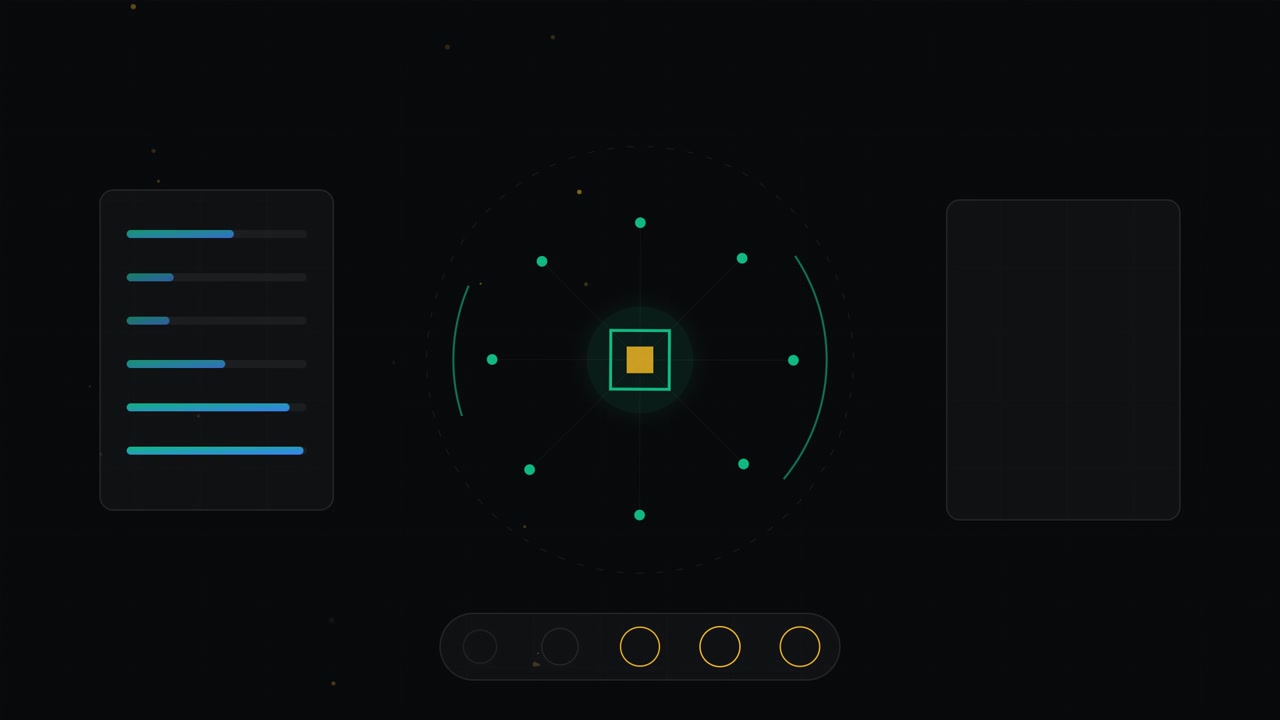The image size is (1280, 720).
Task: Click the fully filled bottom bar in the left panel
Action: [x=217, y=451]
